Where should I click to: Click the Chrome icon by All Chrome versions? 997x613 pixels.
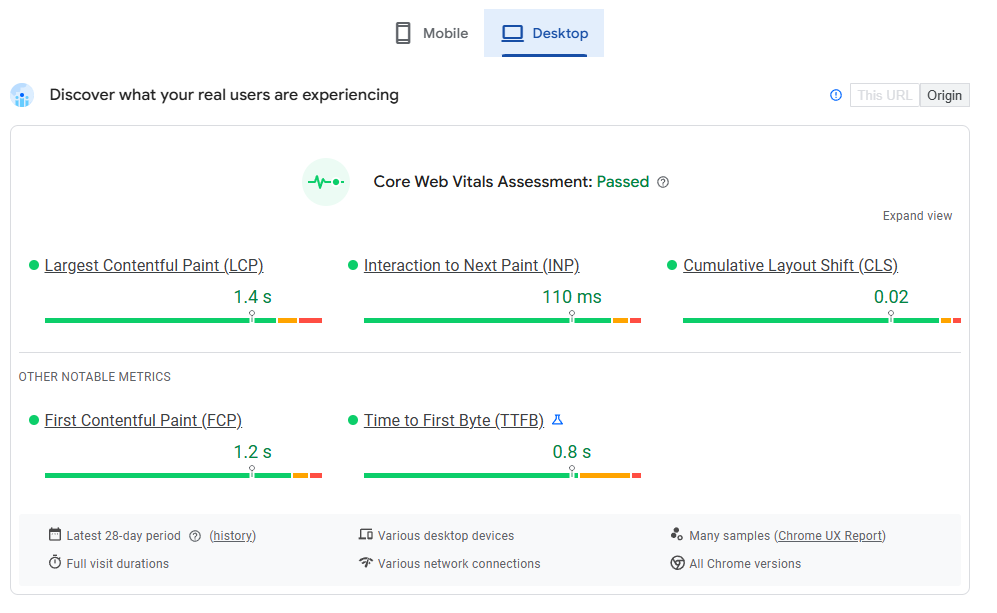click(x=678, y=563)
